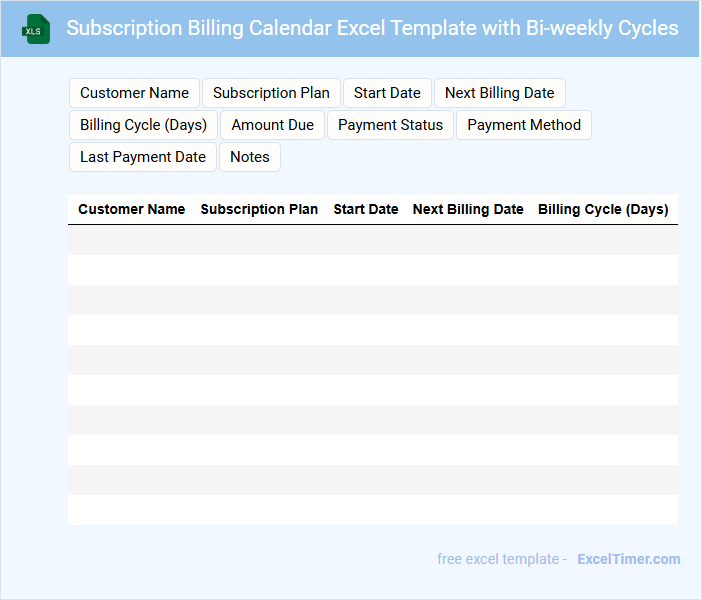Click the Last Payment Date tag
This screenshot has width=702, height=600.
pyautogui.click(x=142, y=157)
